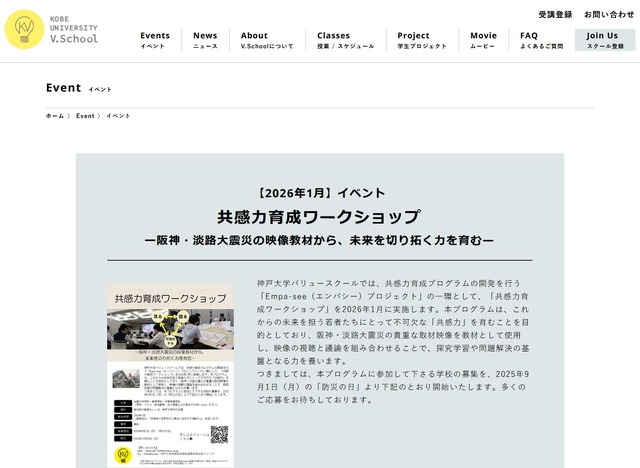Open the Classes schedule menu item
The image size is (640, 468).
(x=345, y=40)
